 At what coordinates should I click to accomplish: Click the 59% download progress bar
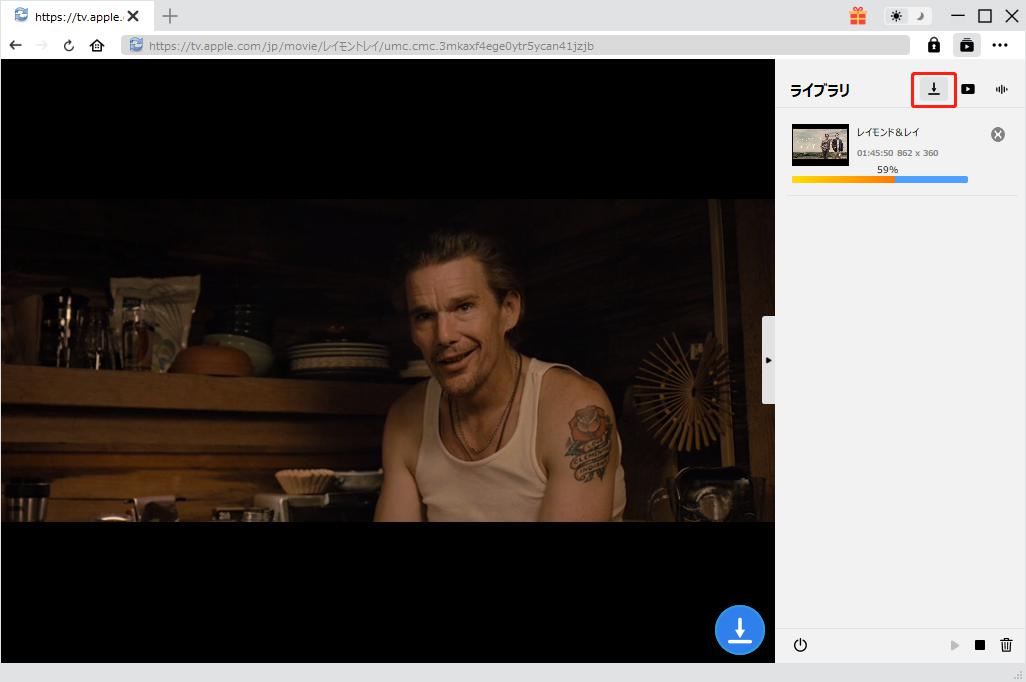[x=879, y=179]
